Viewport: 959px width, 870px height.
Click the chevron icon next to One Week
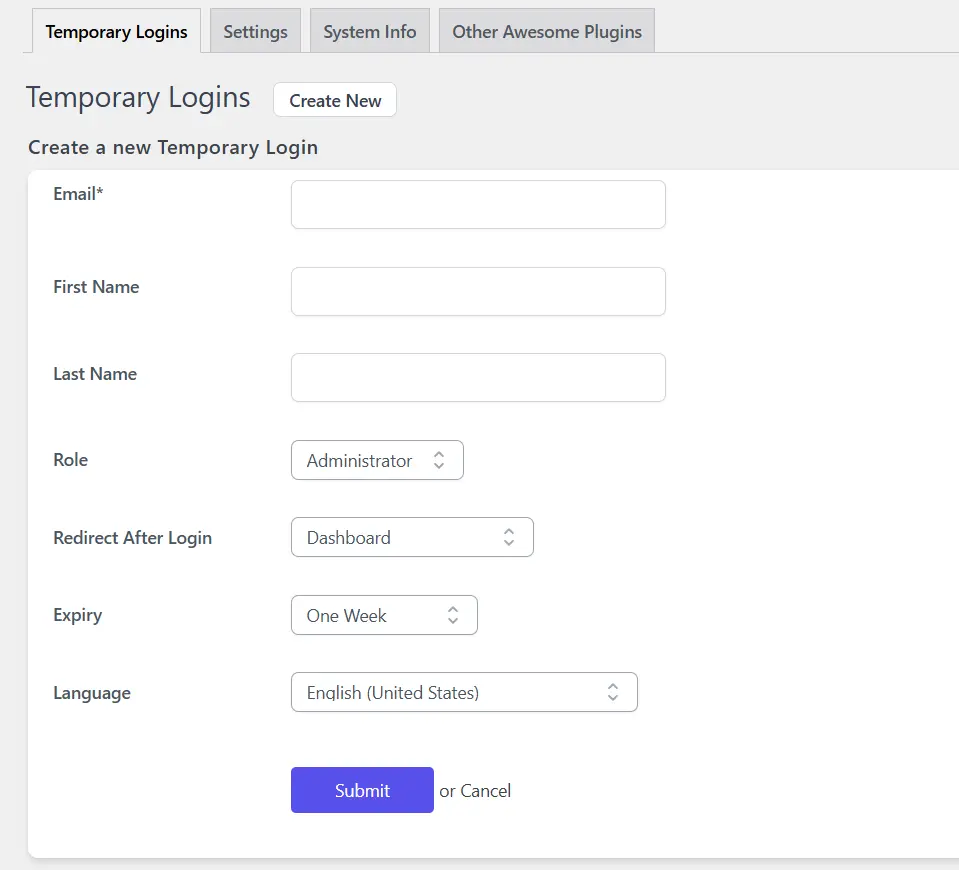pos(453,615)
